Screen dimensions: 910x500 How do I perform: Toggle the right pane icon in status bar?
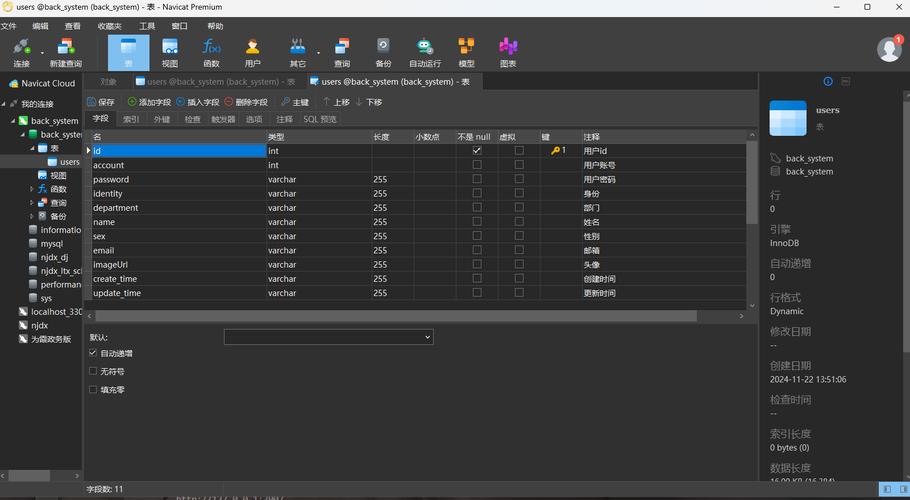coord(903,489)
